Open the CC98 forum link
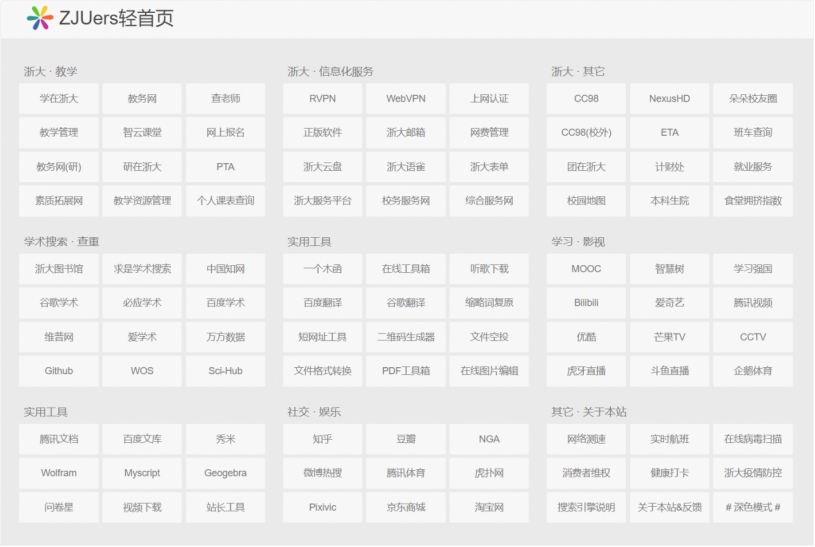The width and height of the screenshot is (815, 547). (x=586, y=99)
